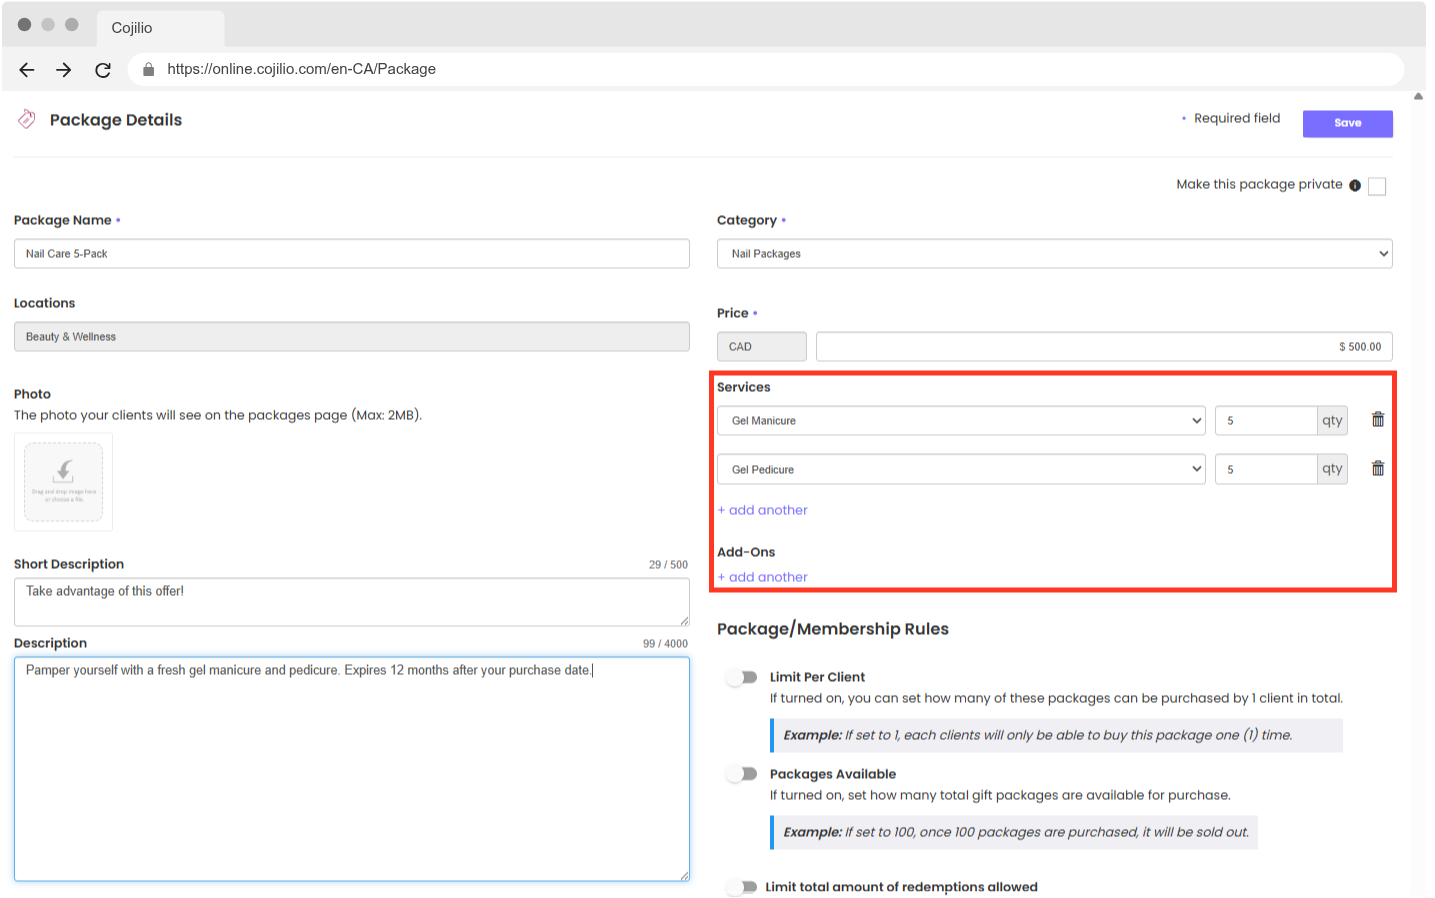Click the info icon beside private package

click(1355, 185)
